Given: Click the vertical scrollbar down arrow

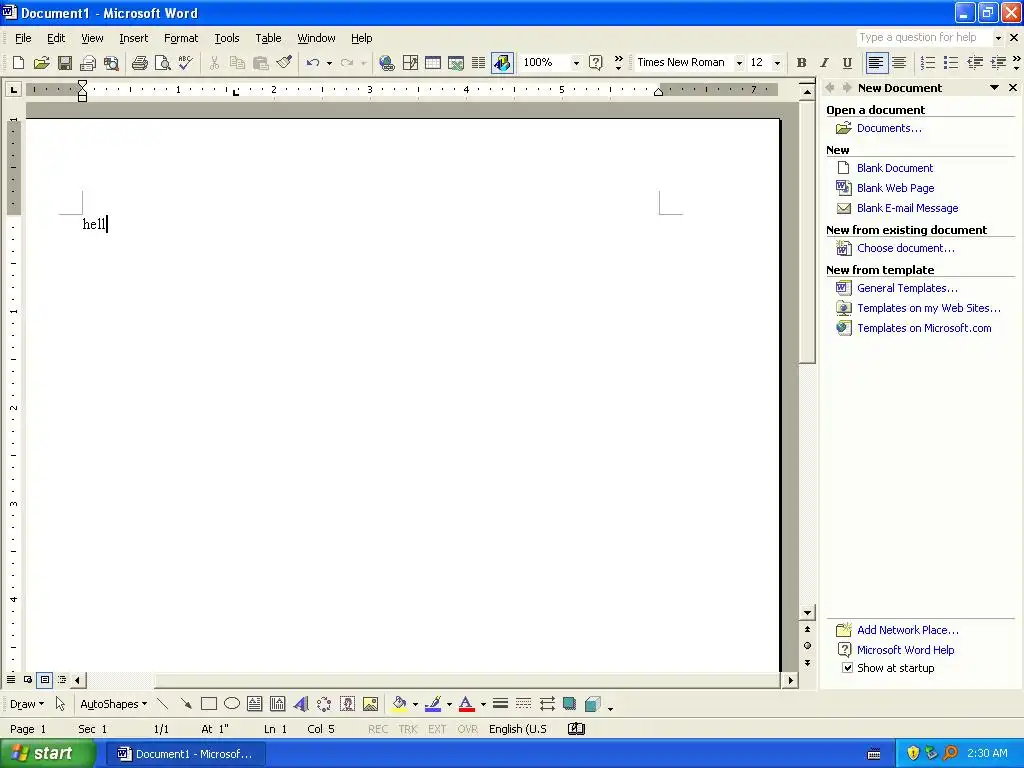Looking at the screenshot, I should (807, 613).
